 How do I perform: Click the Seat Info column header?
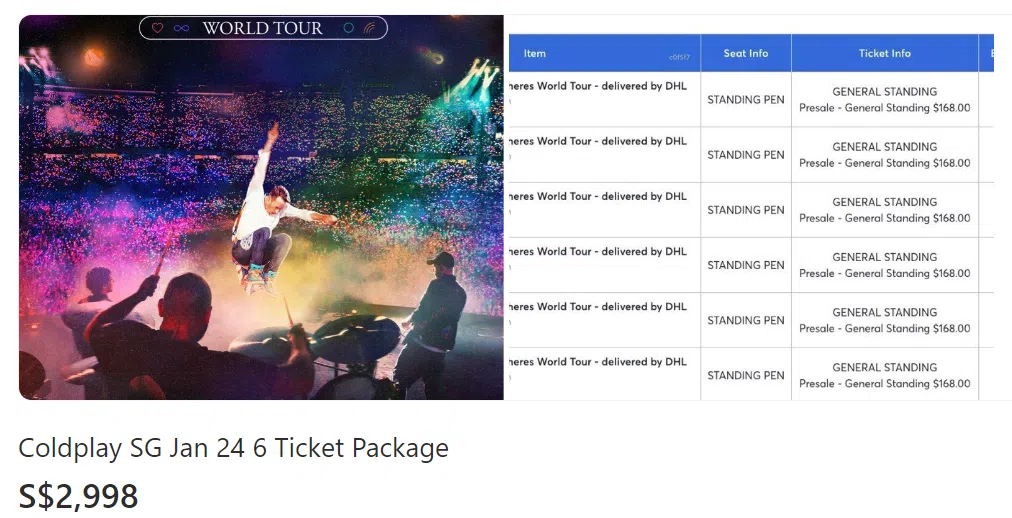click(745, 53)
